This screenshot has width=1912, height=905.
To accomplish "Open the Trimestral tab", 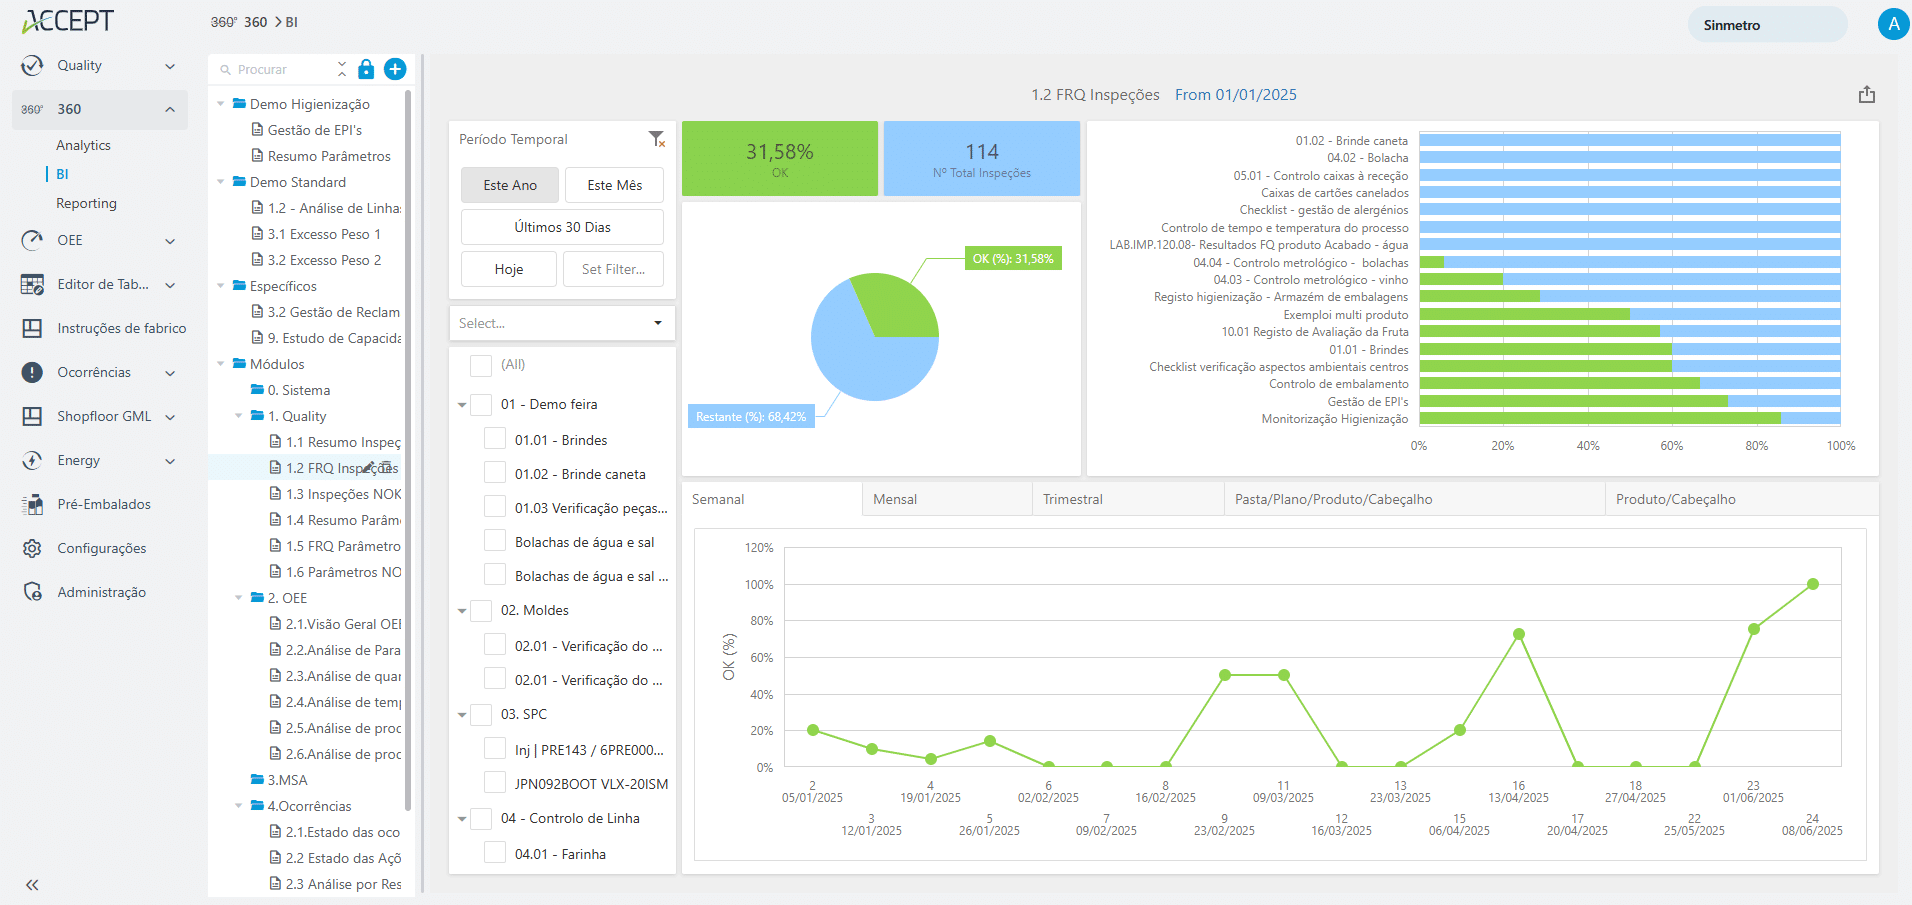I will [x=1072, y=498].
